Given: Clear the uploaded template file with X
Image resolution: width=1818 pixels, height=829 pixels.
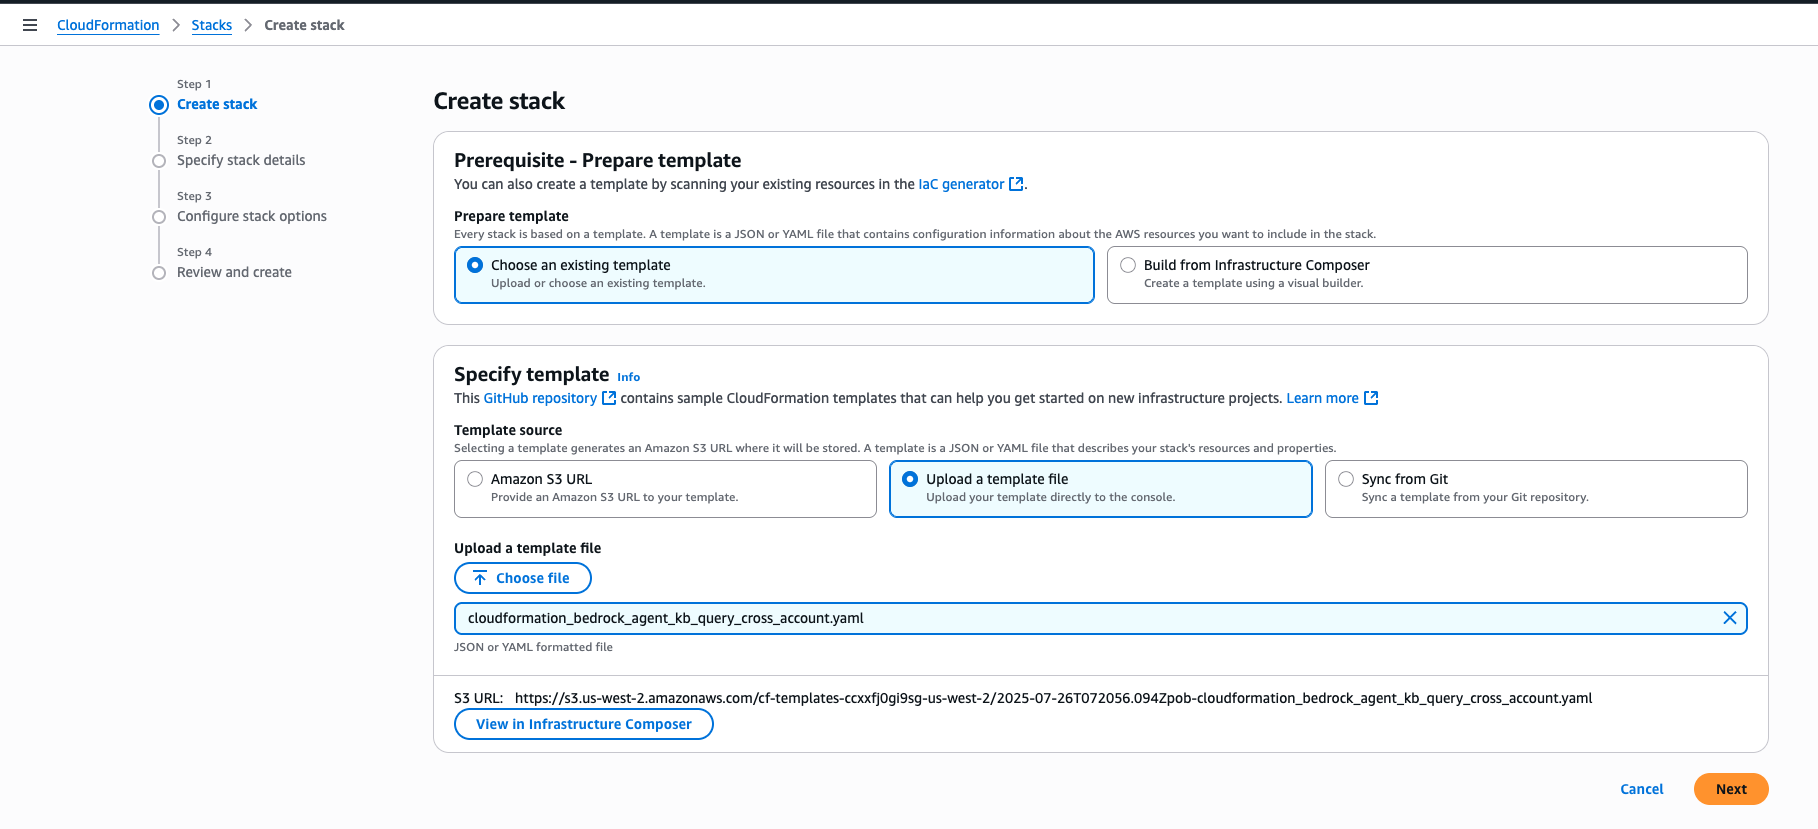Looking at the screenshot, I should point(1729,618).
